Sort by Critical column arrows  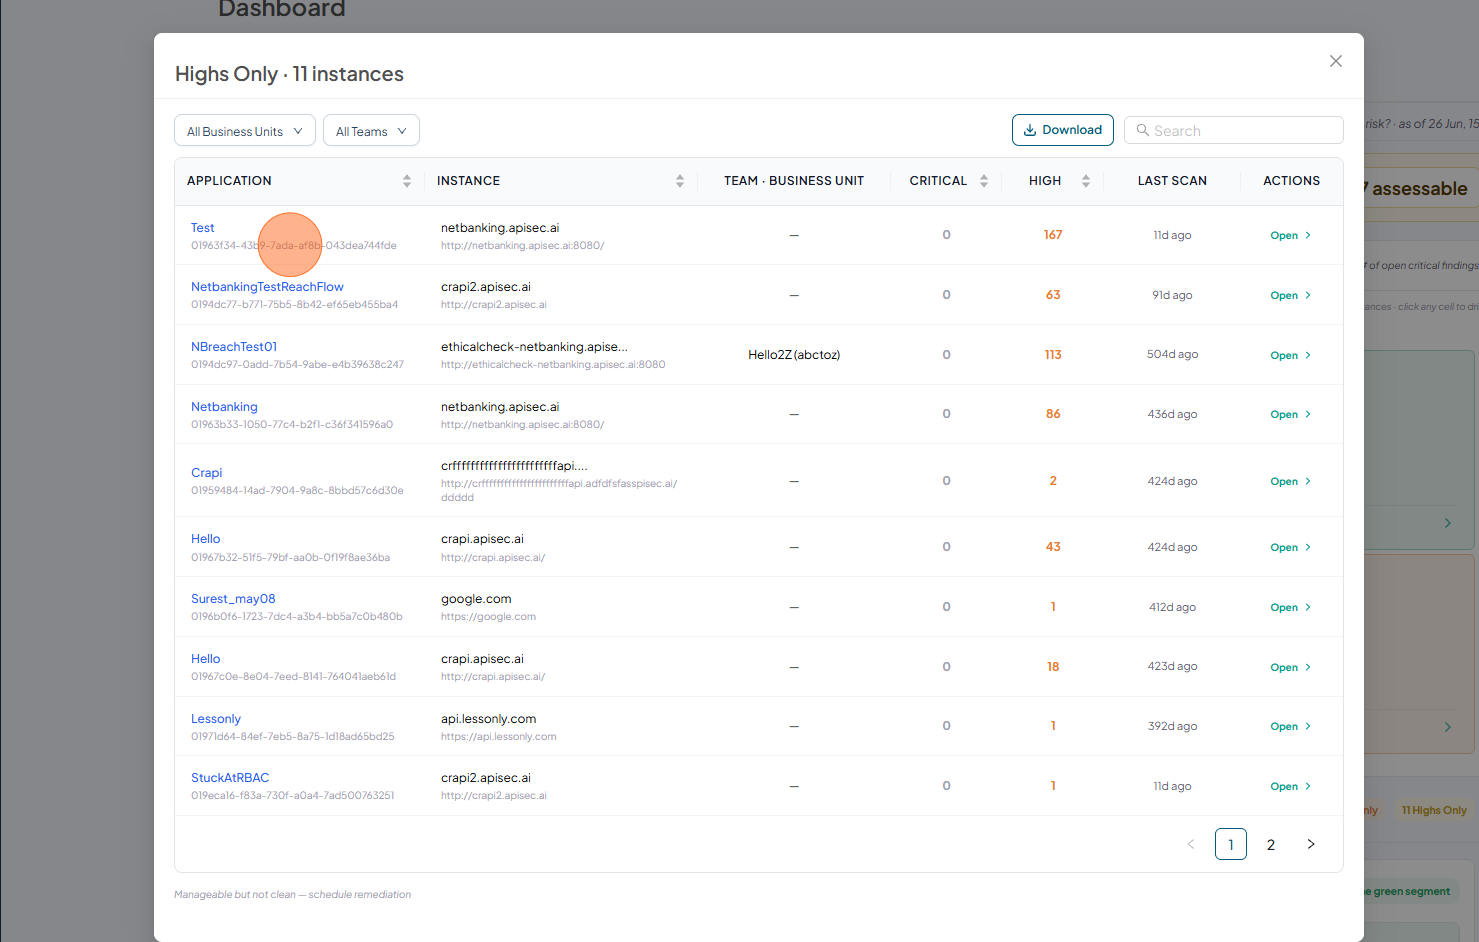pyautogui.click(x=984, y=181)
